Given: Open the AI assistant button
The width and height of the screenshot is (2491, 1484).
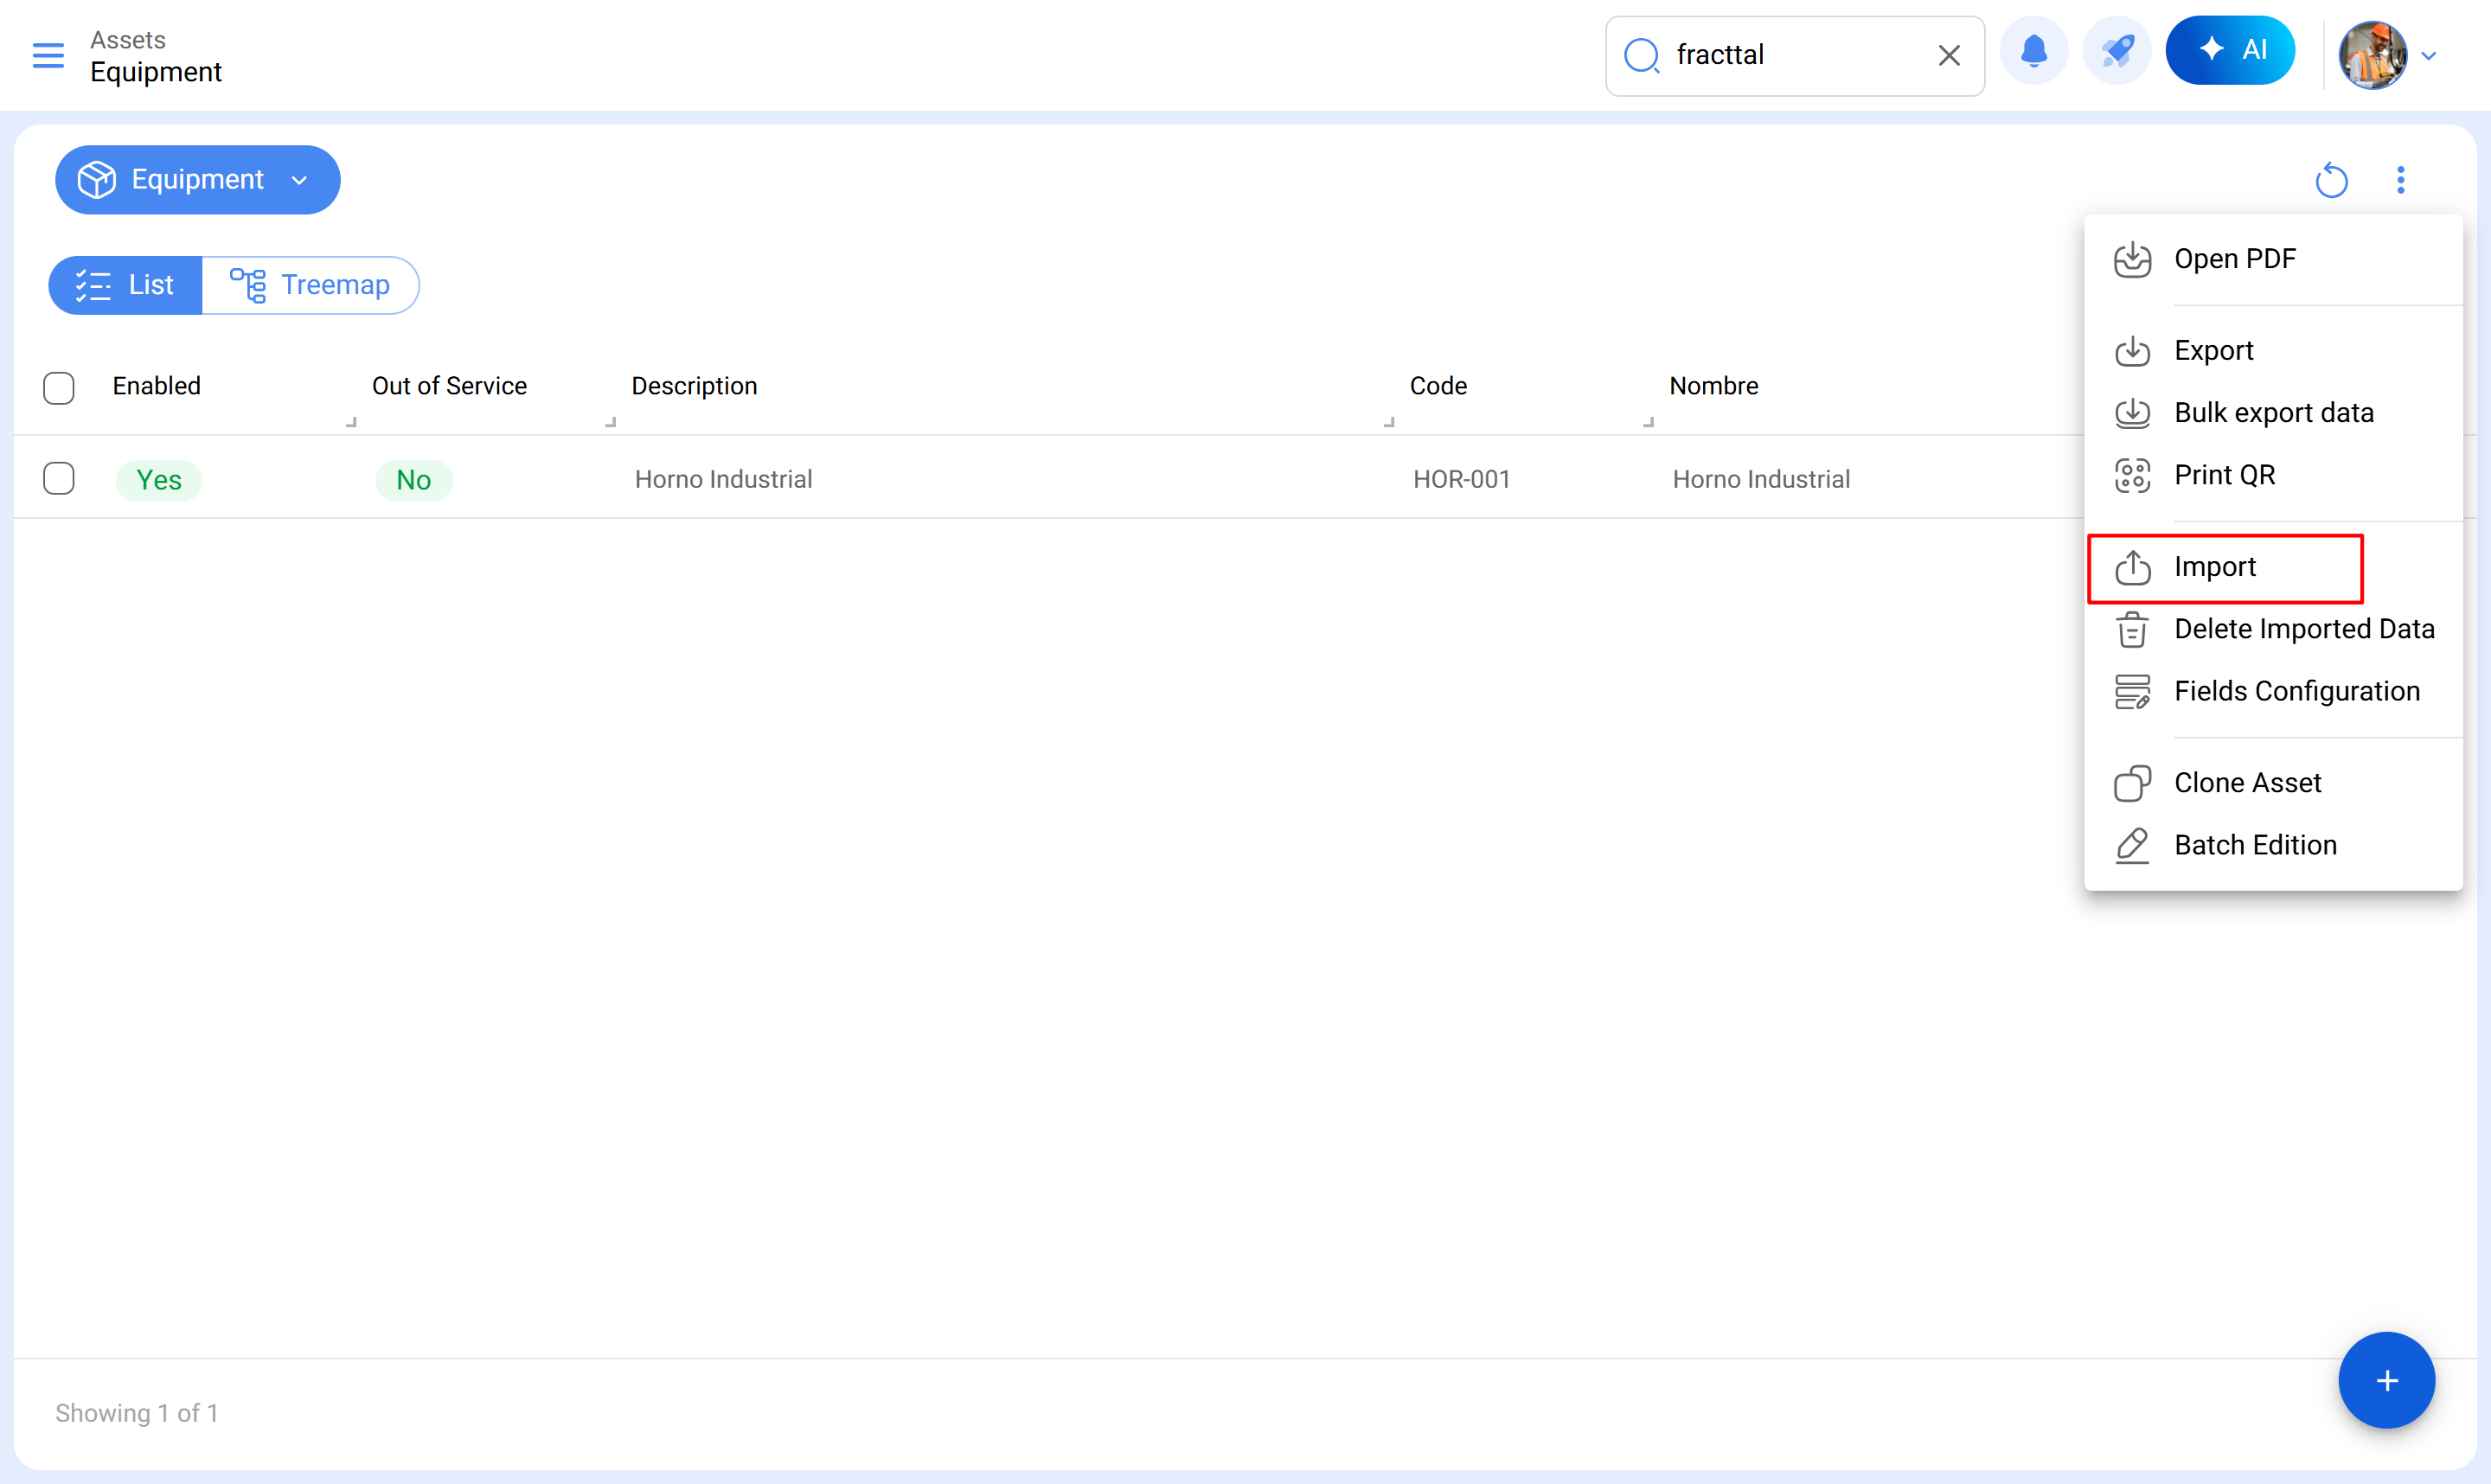Looking at the screenshot, I should pyautogui.click(x=2230, y=51).
